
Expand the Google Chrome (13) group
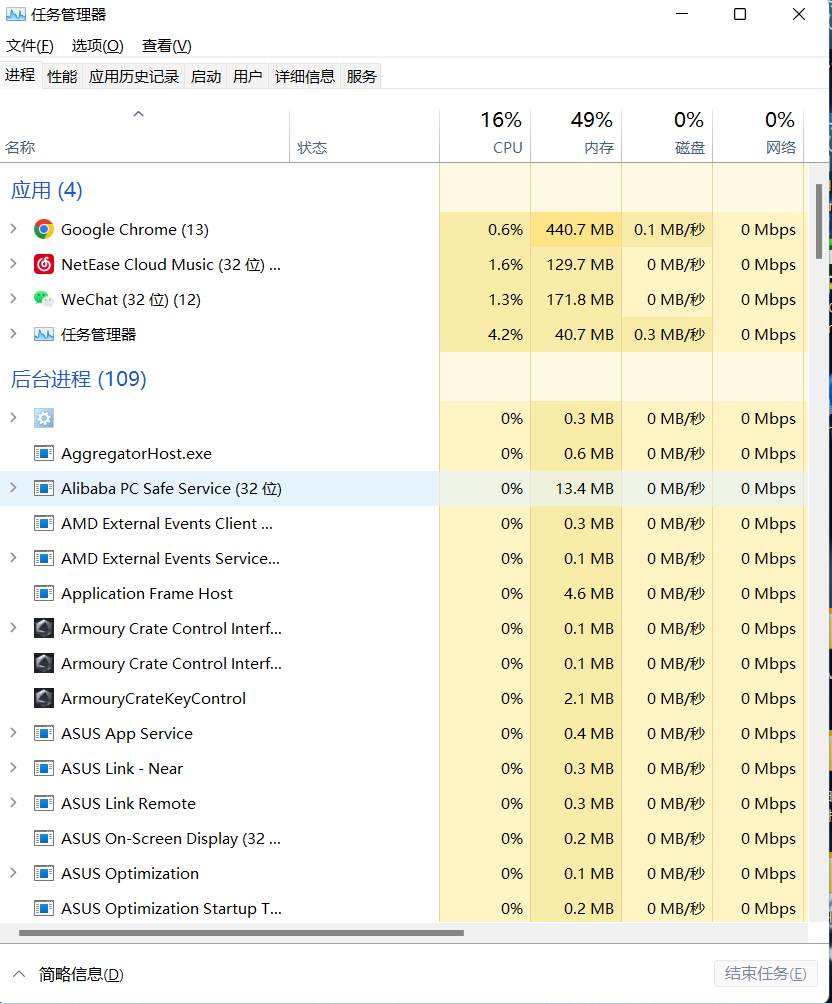pyautogui.click(x=13, y=229)
